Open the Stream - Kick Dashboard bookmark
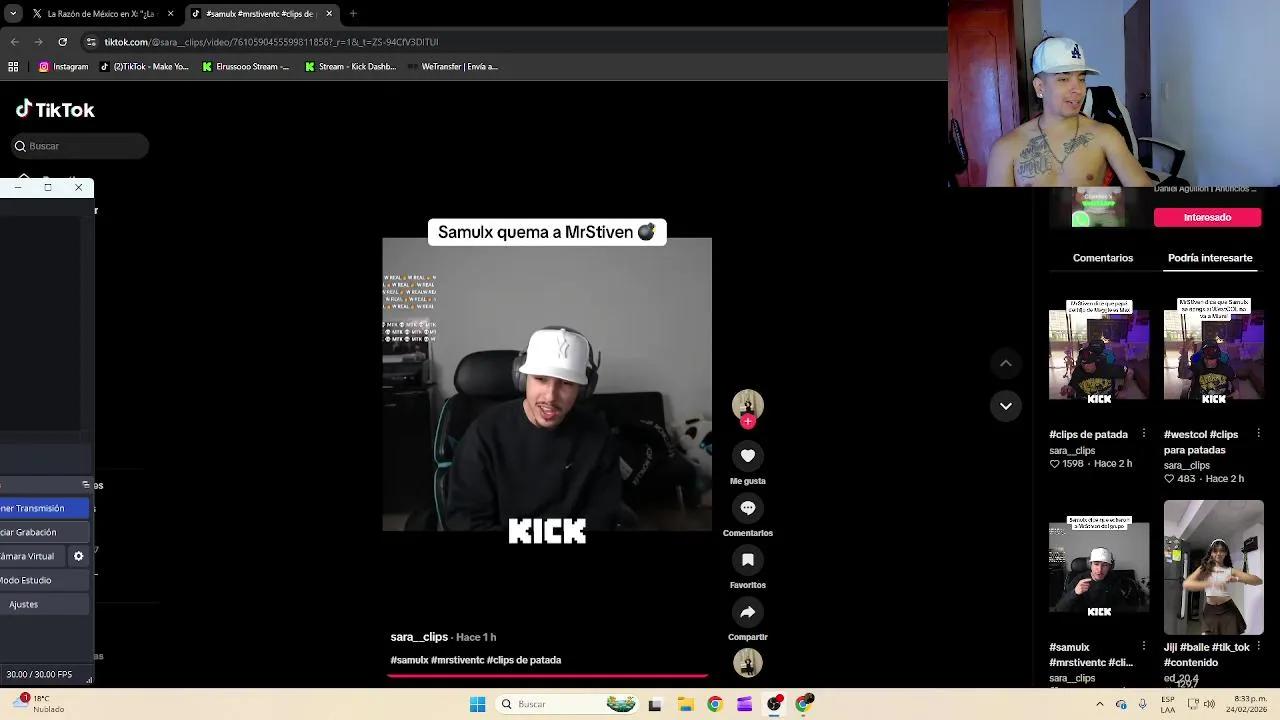Image resolution: width=1280 pixels, height=720 pixels. click(350, 67)
